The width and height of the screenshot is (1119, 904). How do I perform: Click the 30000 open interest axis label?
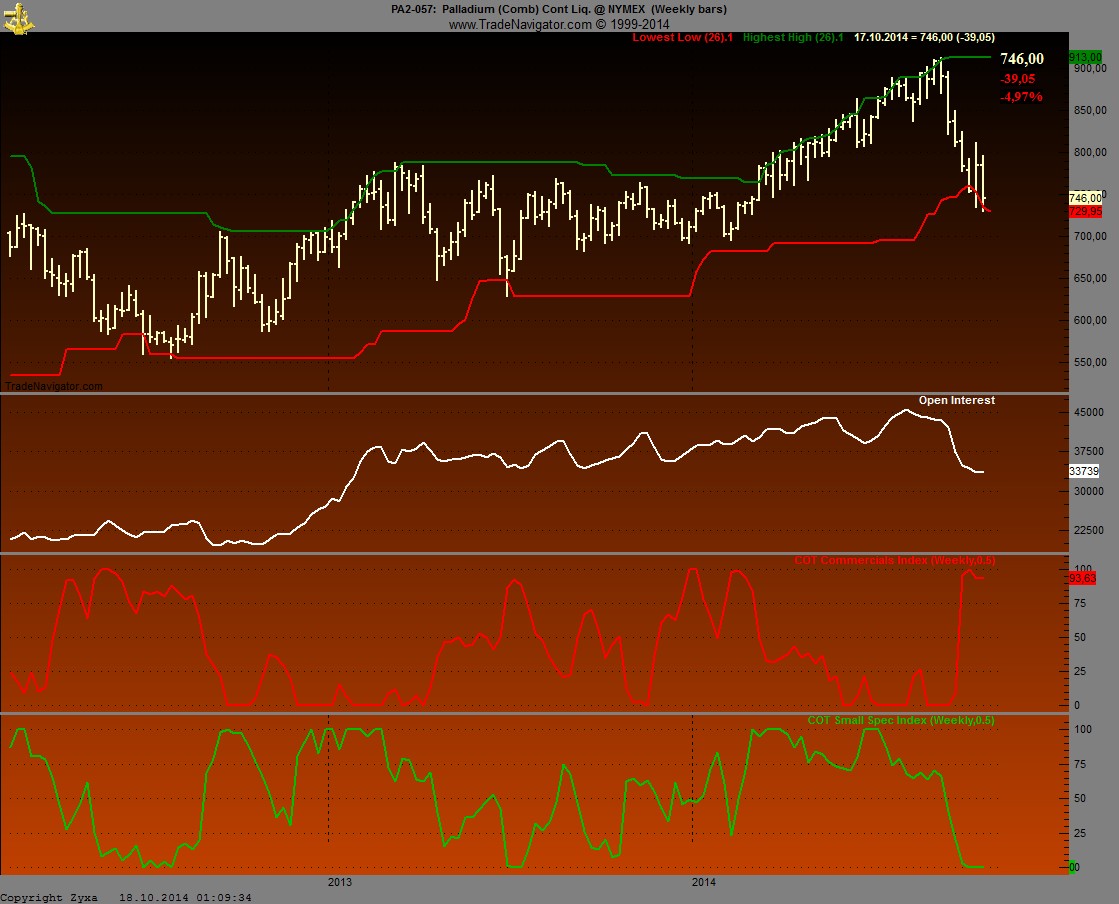1089,491
